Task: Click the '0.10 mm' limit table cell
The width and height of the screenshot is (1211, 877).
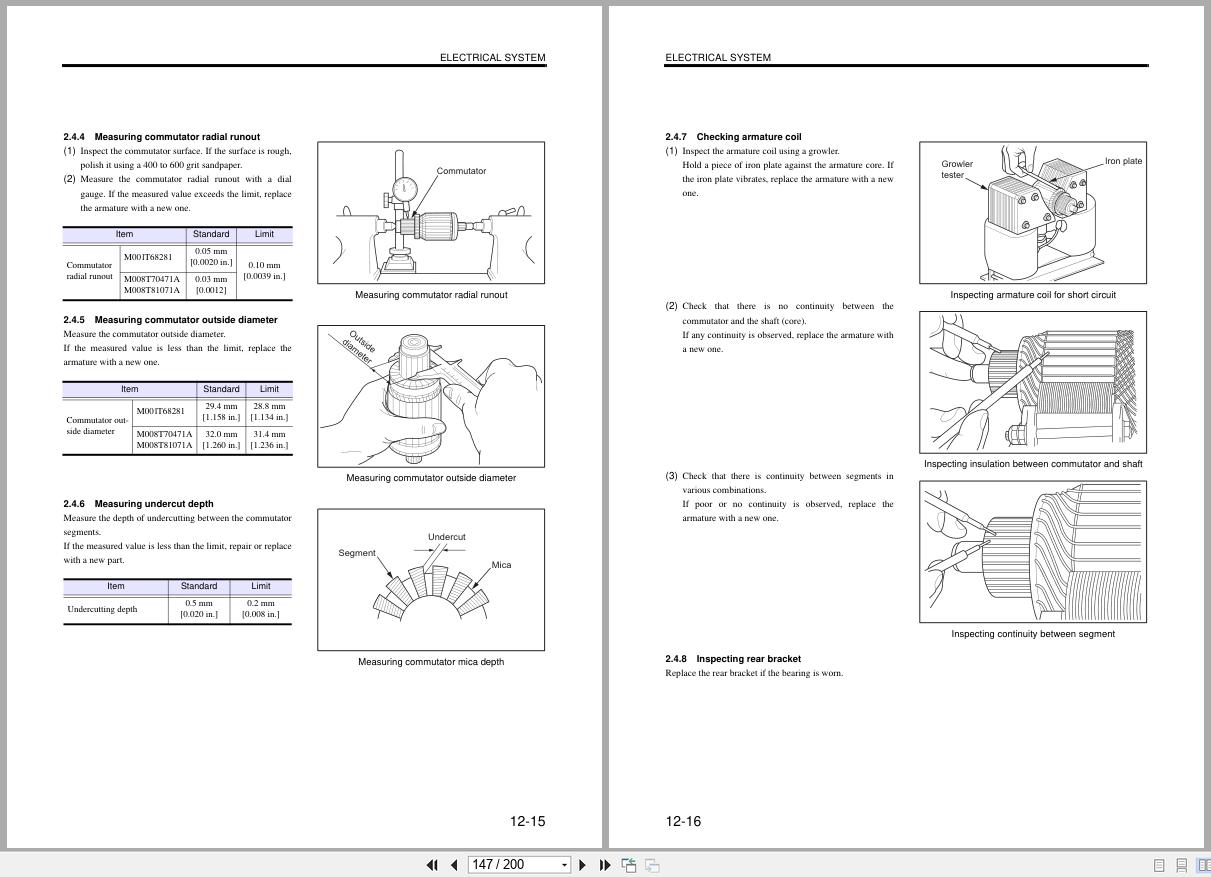Action: [265, 271]
